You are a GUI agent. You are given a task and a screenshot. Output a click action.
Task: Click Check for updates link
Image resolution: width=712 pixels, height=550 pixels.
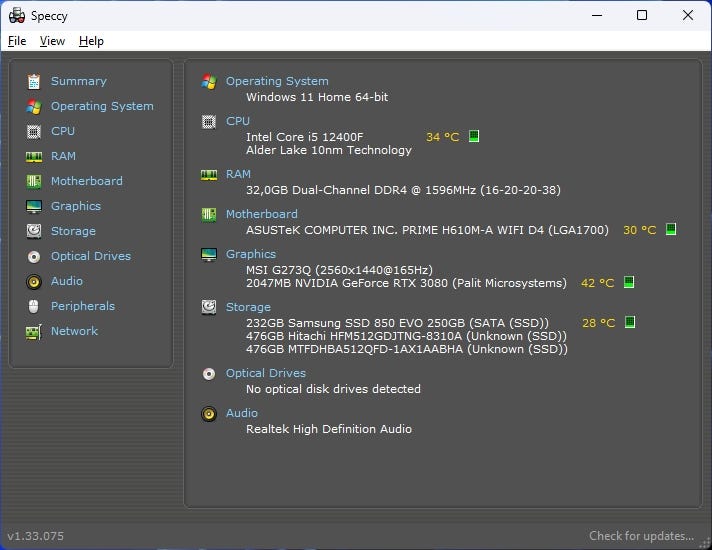pyautogui.click(x=641, y=536)
